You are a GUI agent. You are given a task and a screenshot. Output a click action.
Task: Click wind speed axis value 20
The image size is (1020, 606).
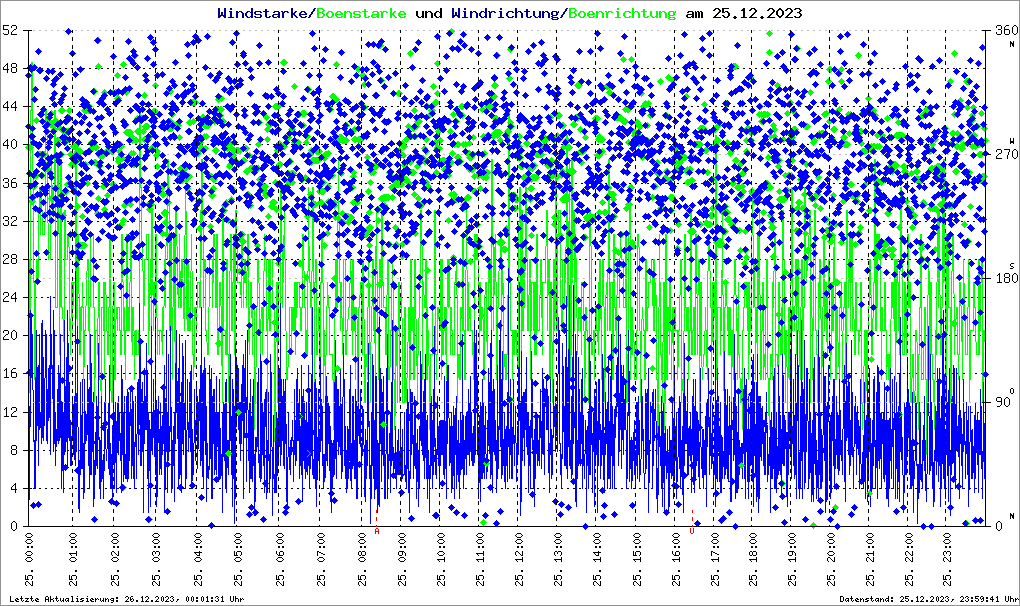[x=9, y=336]
